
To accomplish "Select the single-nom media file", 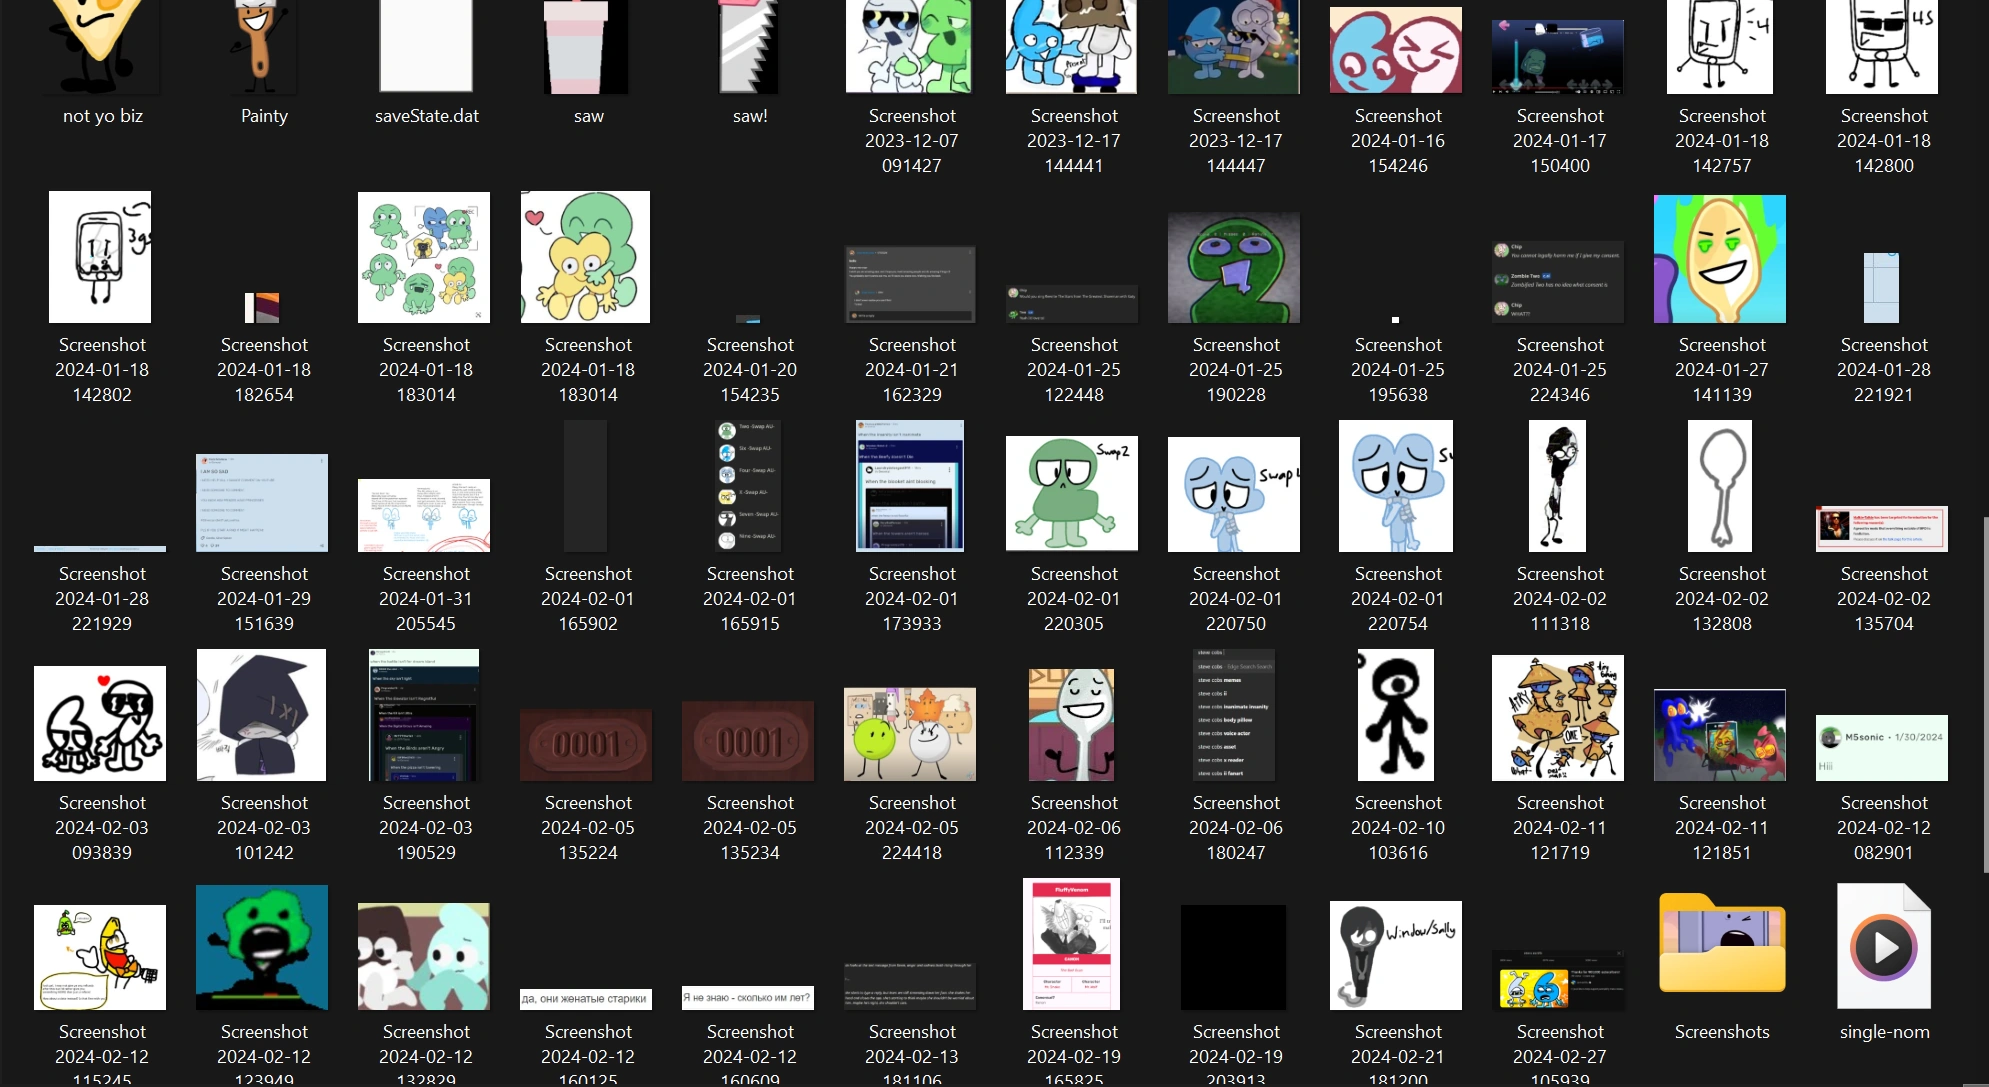I will 1883,947.
